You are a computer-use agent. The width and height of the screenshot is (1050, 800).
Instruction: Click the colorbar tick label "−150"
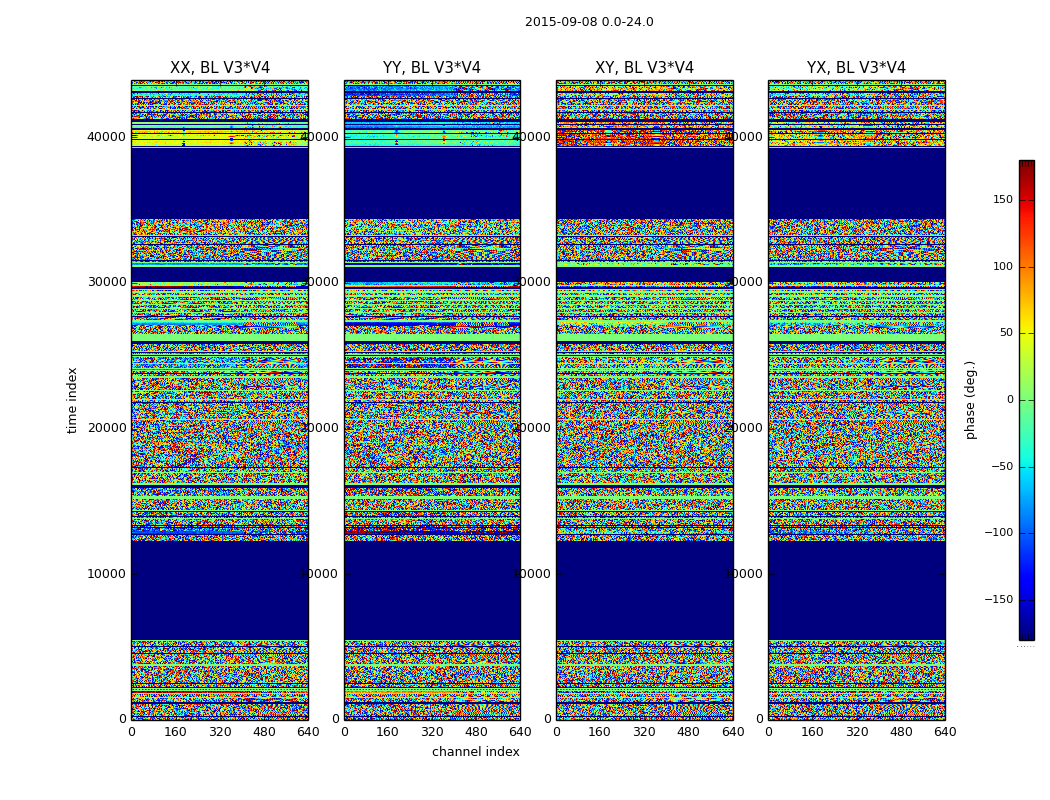tap(998, 599)
